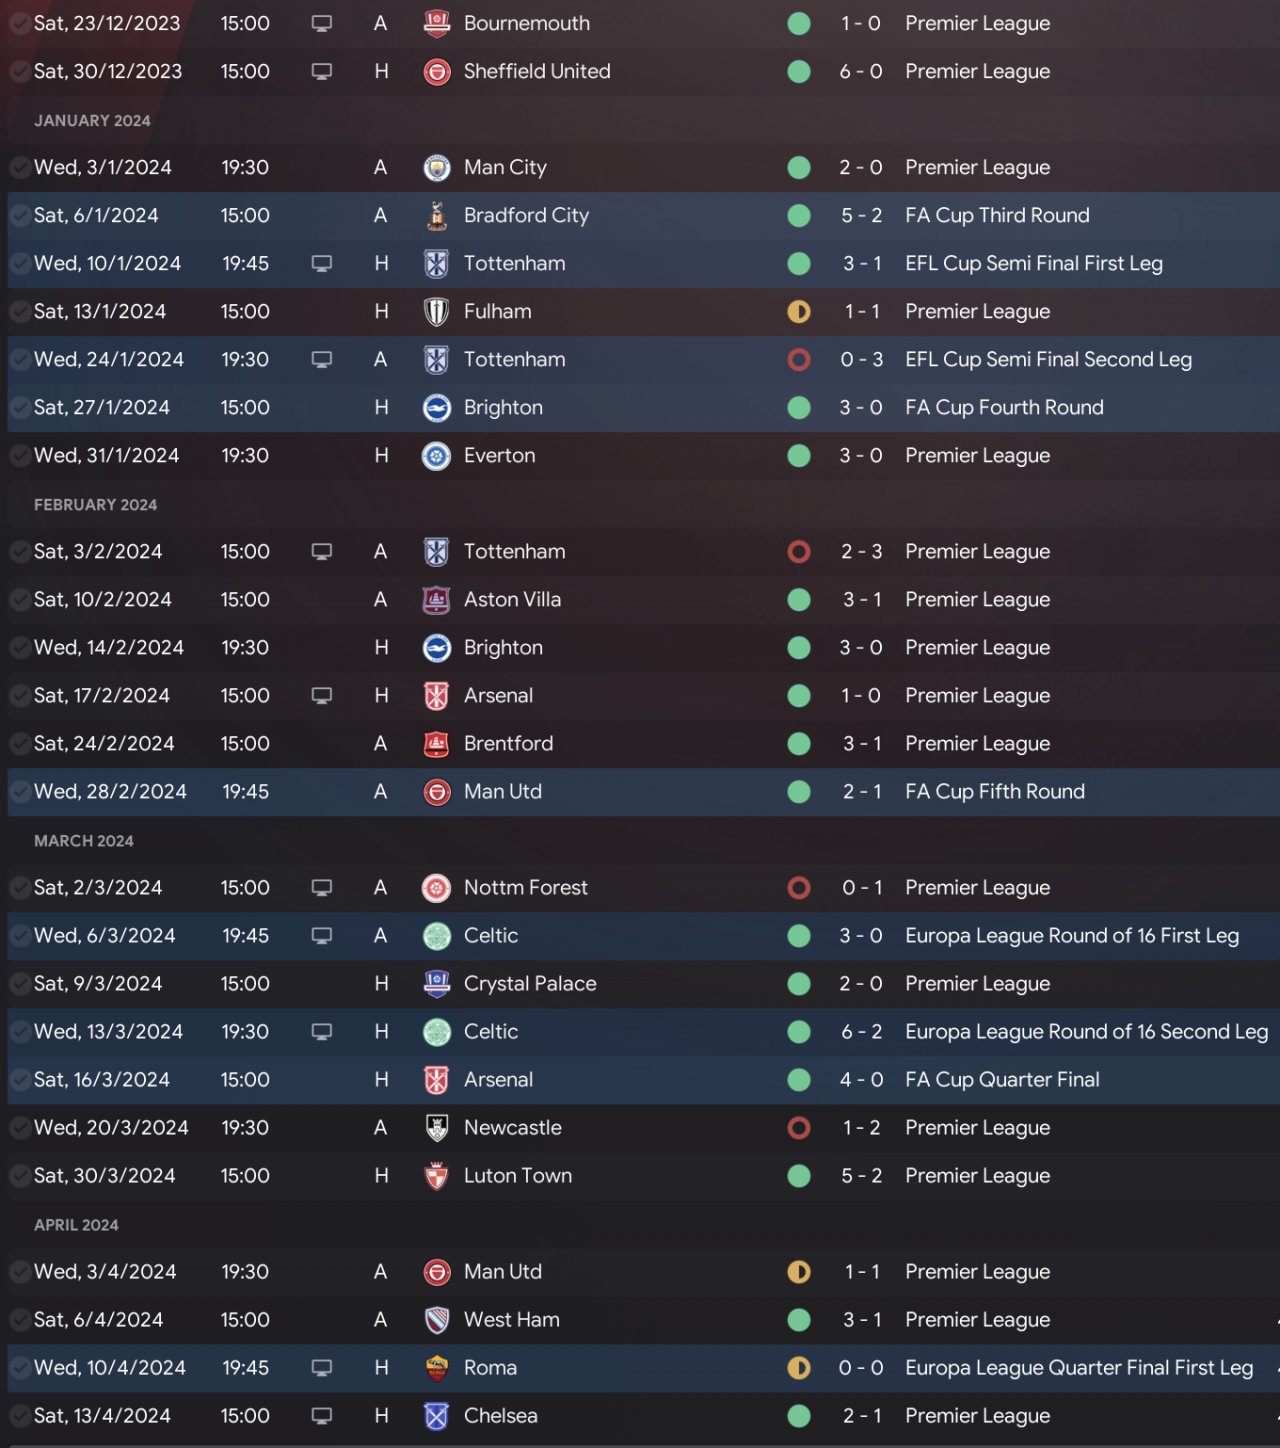Open the Aston Villa team link
The height and width of the screenshot is (1448, 1280).
click(x=512, y=599)
